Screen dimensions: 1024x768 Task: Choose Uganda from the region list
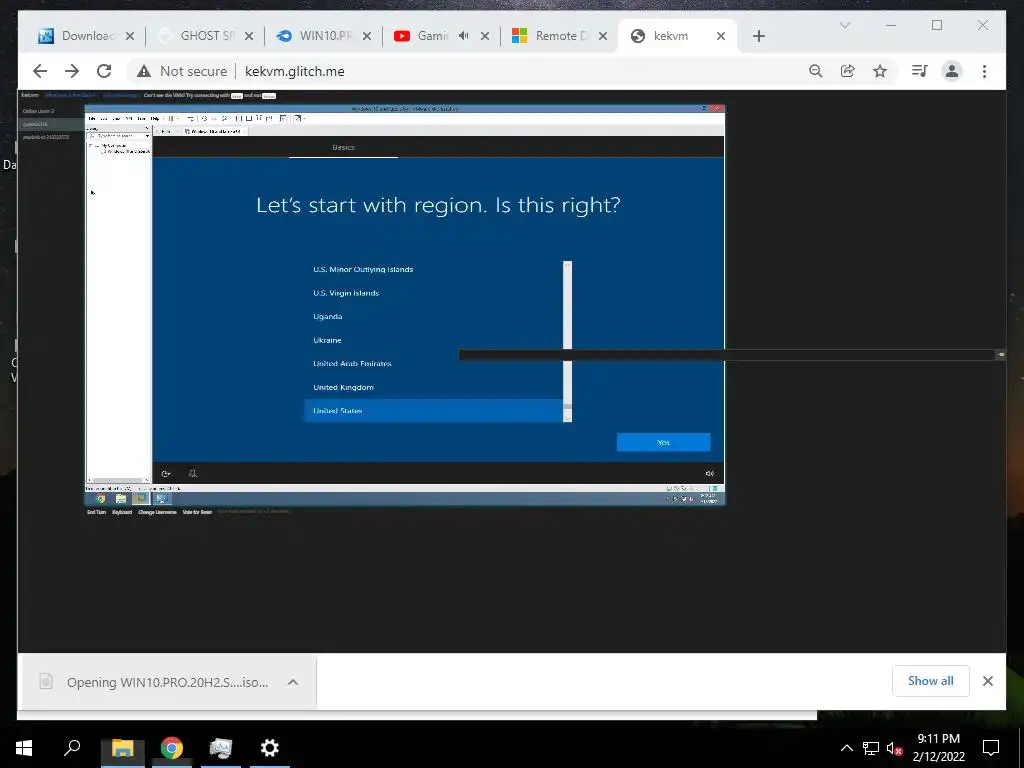[x=434, y=317]
